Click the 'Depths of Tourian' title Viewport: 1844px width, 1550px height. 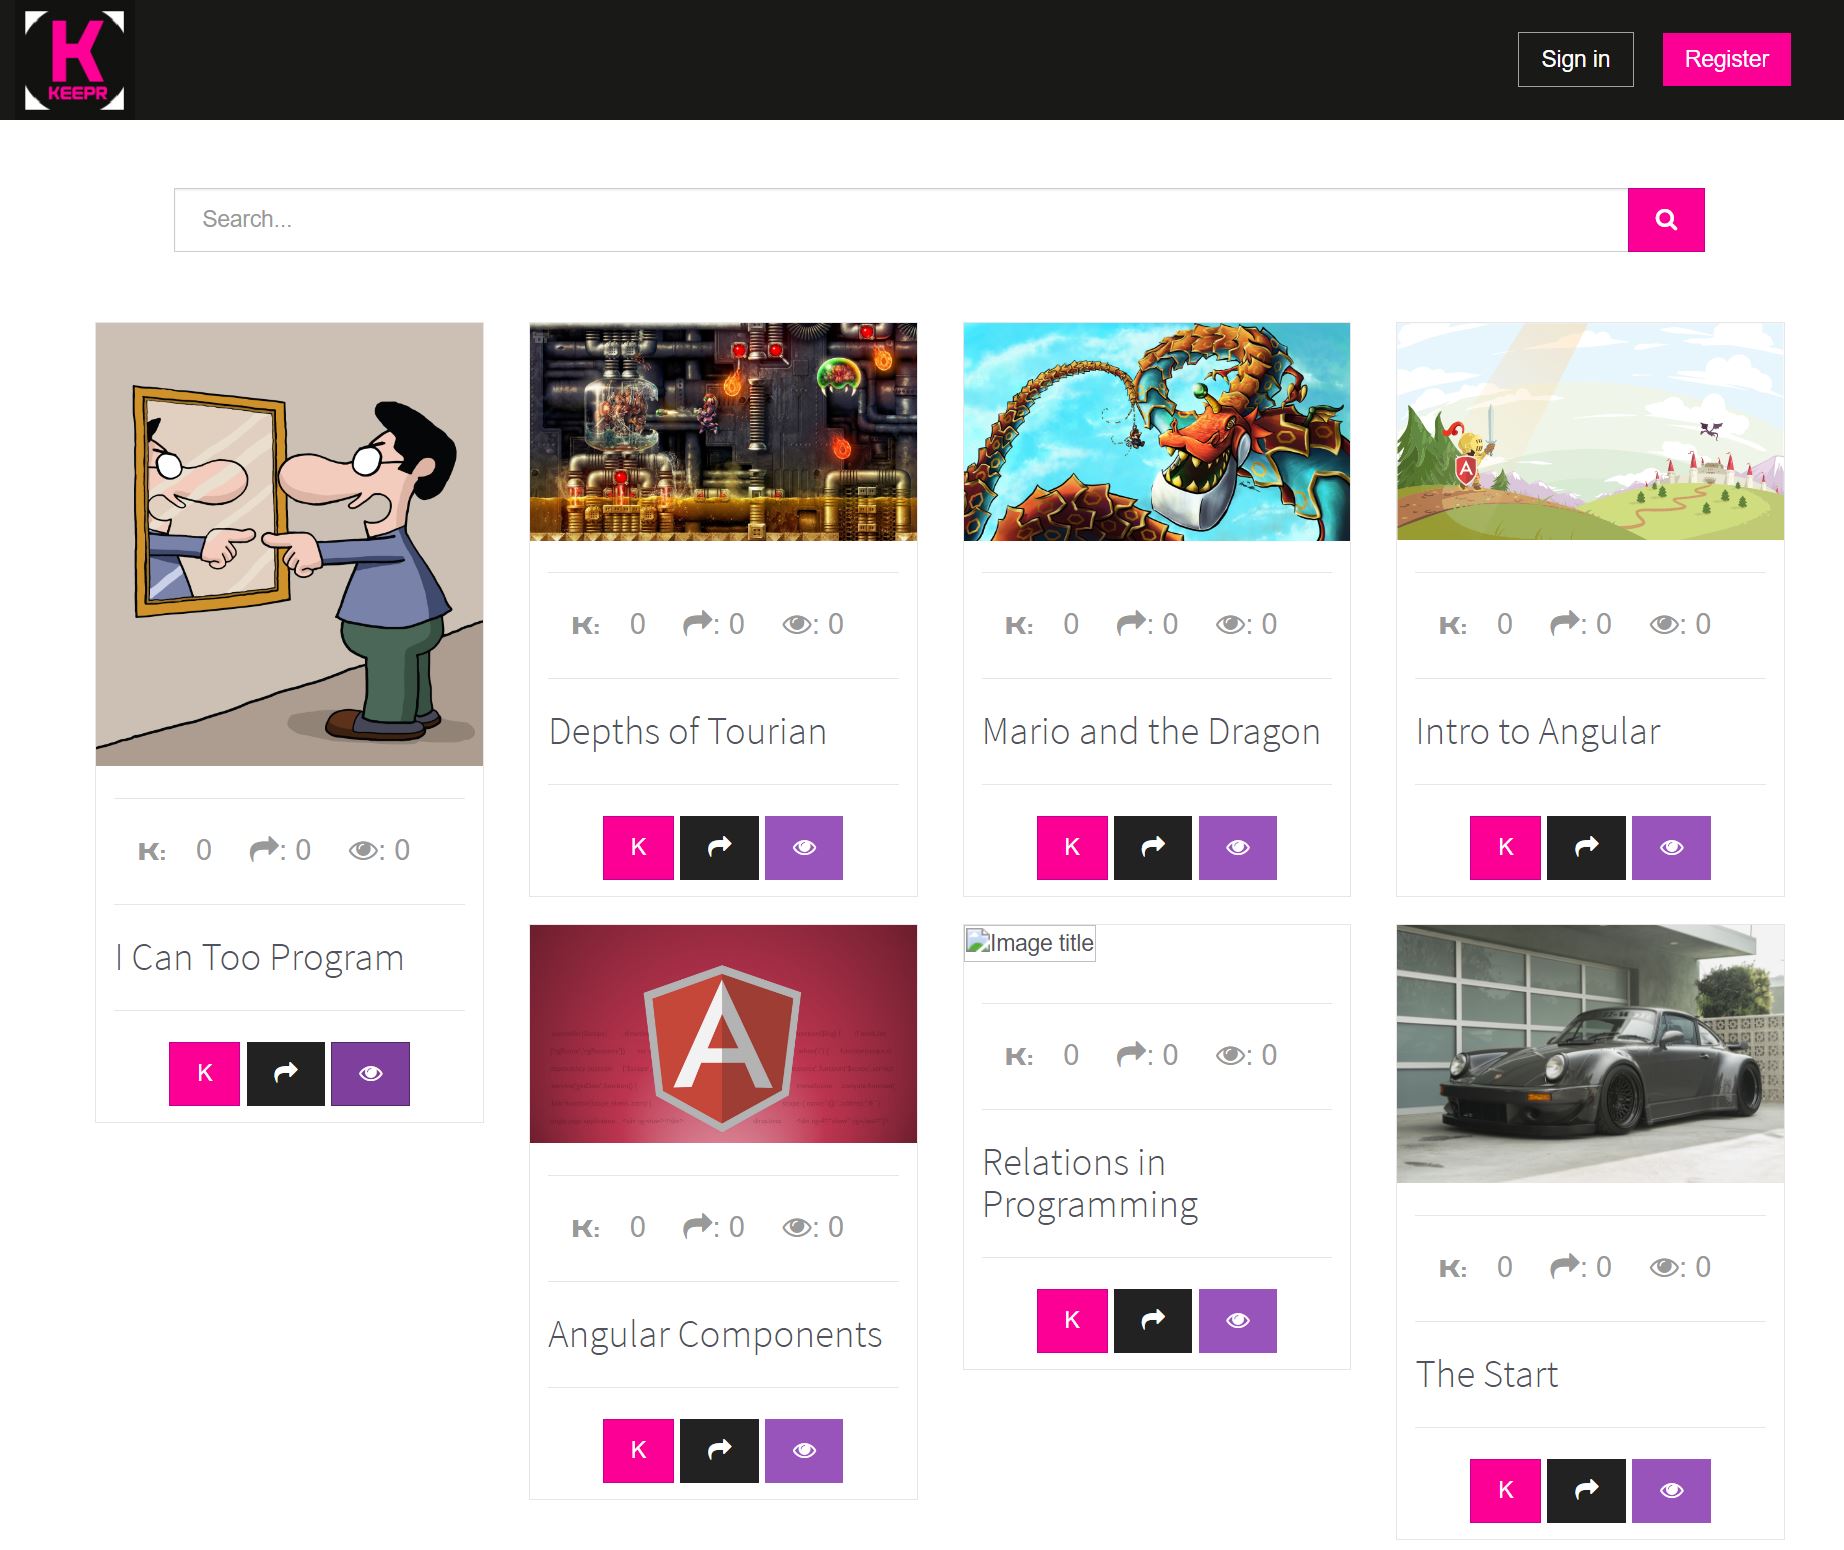(x=688, y=732)
